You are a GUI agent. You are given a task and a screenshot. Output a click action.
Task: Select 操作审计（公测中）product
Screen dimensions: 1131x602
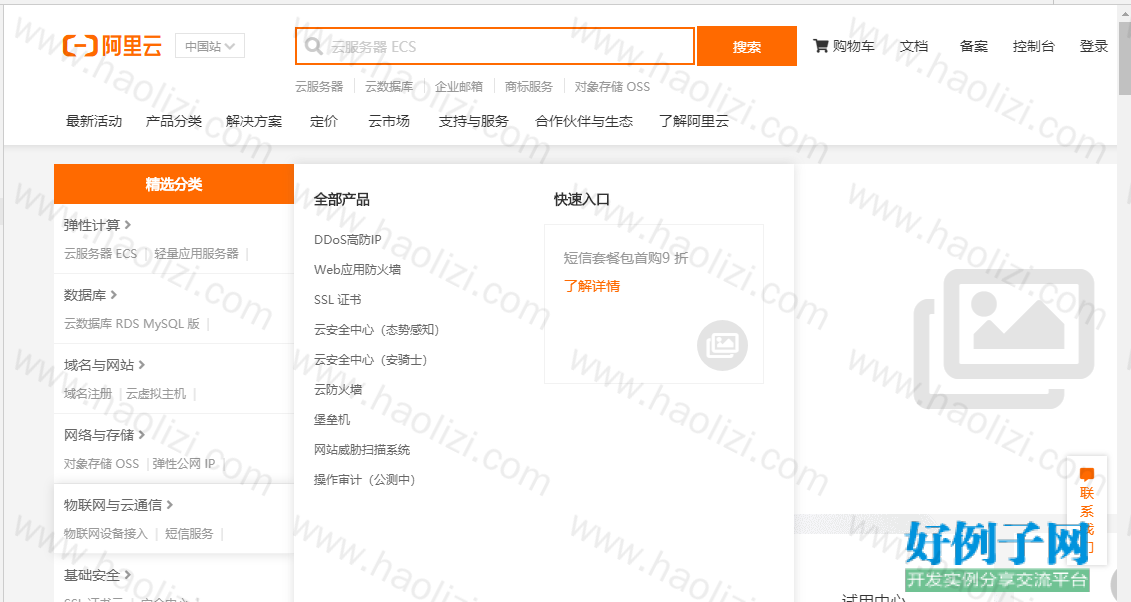point(365,480)
